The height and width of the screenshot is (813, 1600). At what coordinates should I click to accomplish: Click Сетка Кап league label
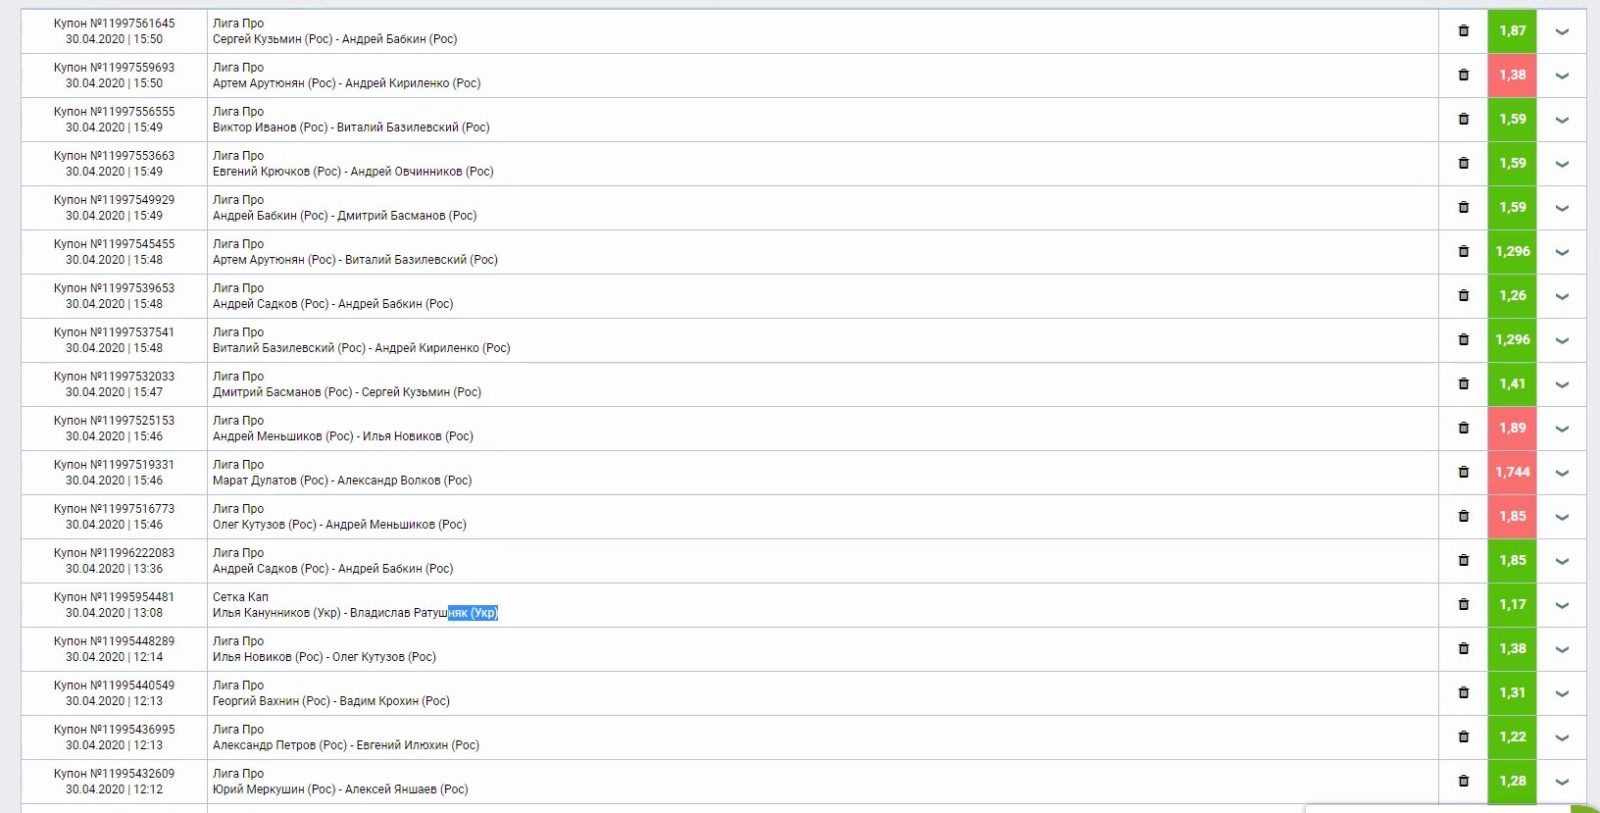pyautogui.click(x=240, y=597)
